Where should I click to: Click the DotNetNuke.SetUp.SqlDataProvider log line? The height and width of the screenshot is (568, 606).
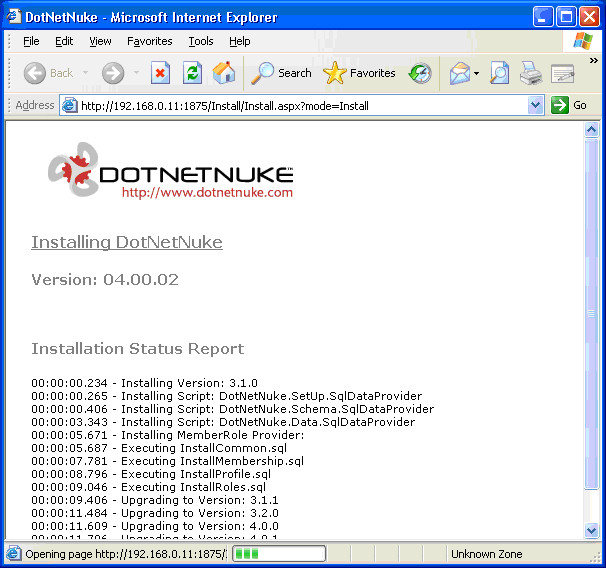pos(226,396)
